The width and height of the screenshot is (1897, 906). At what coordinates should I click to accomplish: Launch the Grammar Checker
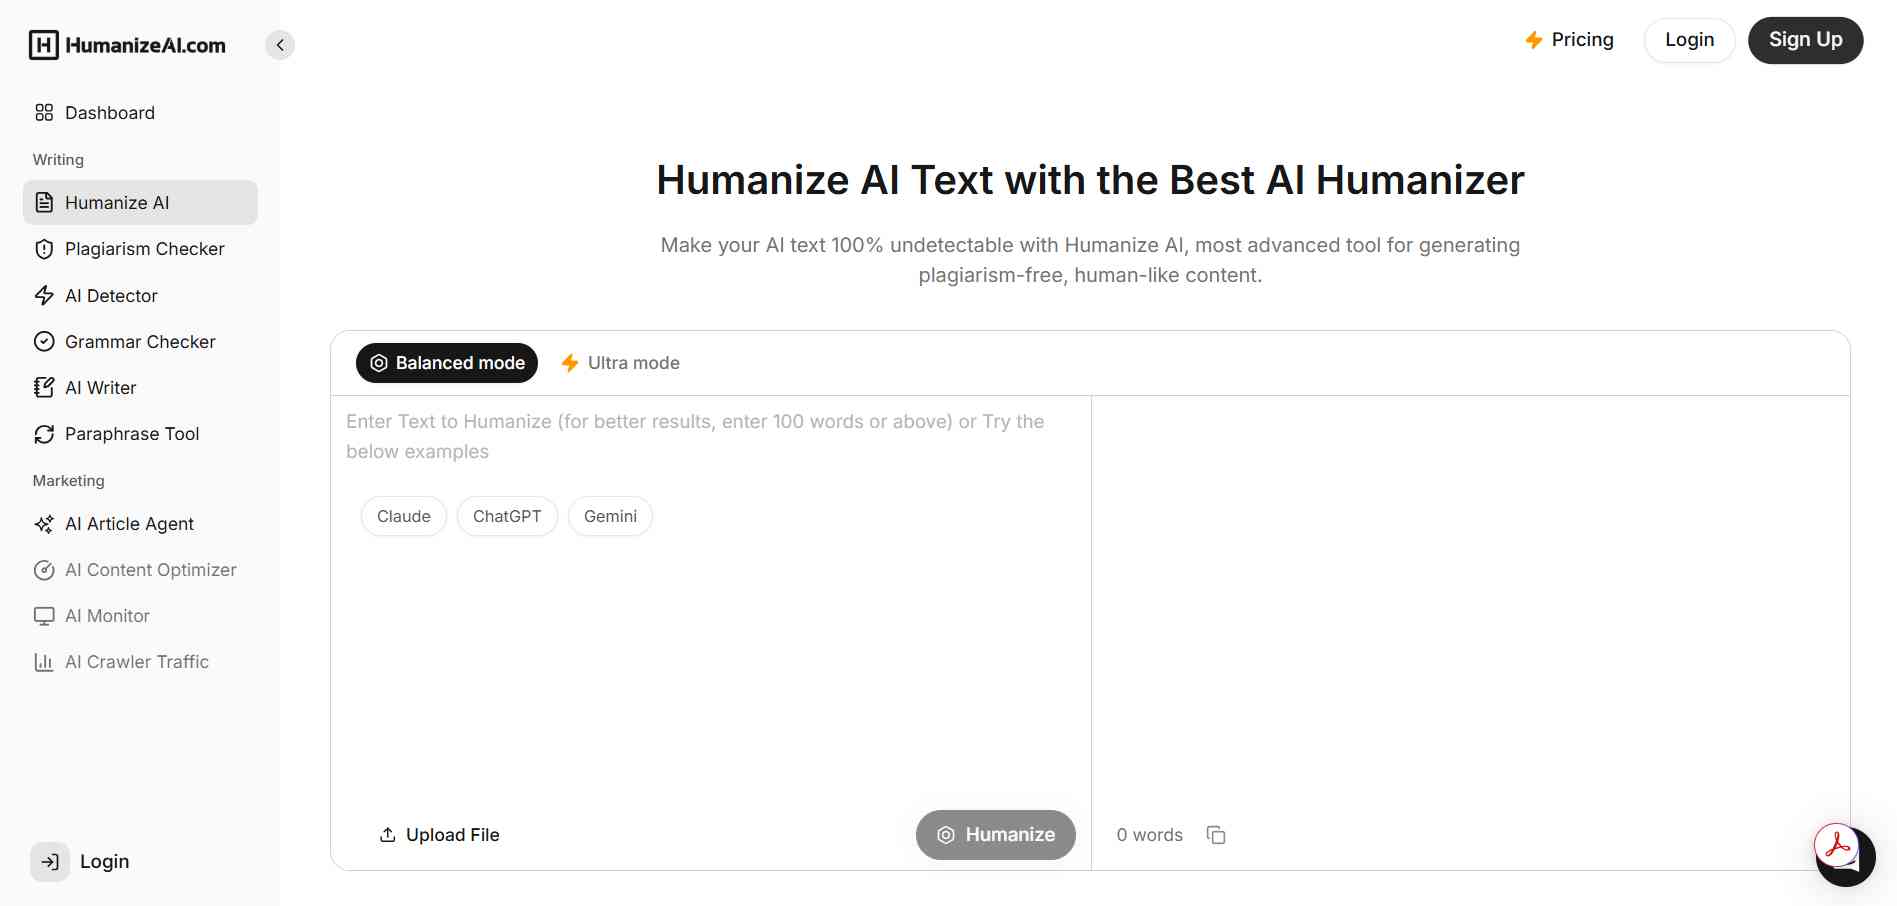pyautogui.click(x=139, y=341)
